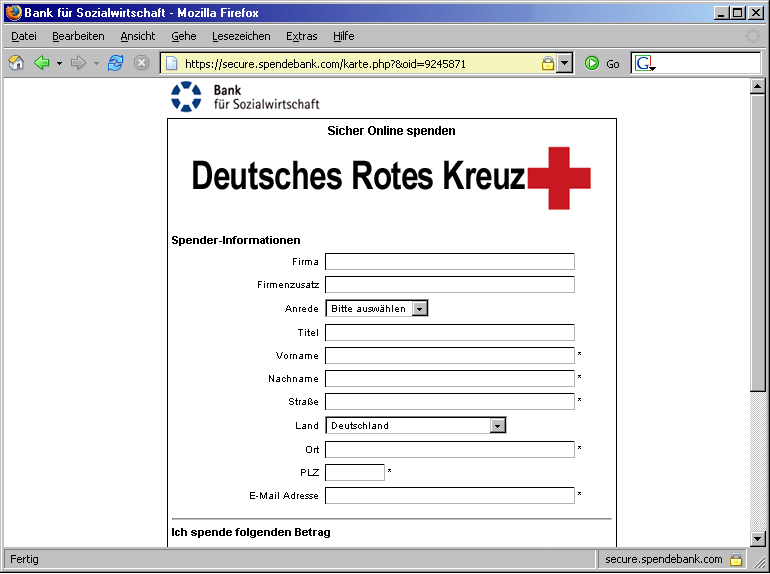Click the Deutsches Rotes Kreuz banner image

(391, 178)
